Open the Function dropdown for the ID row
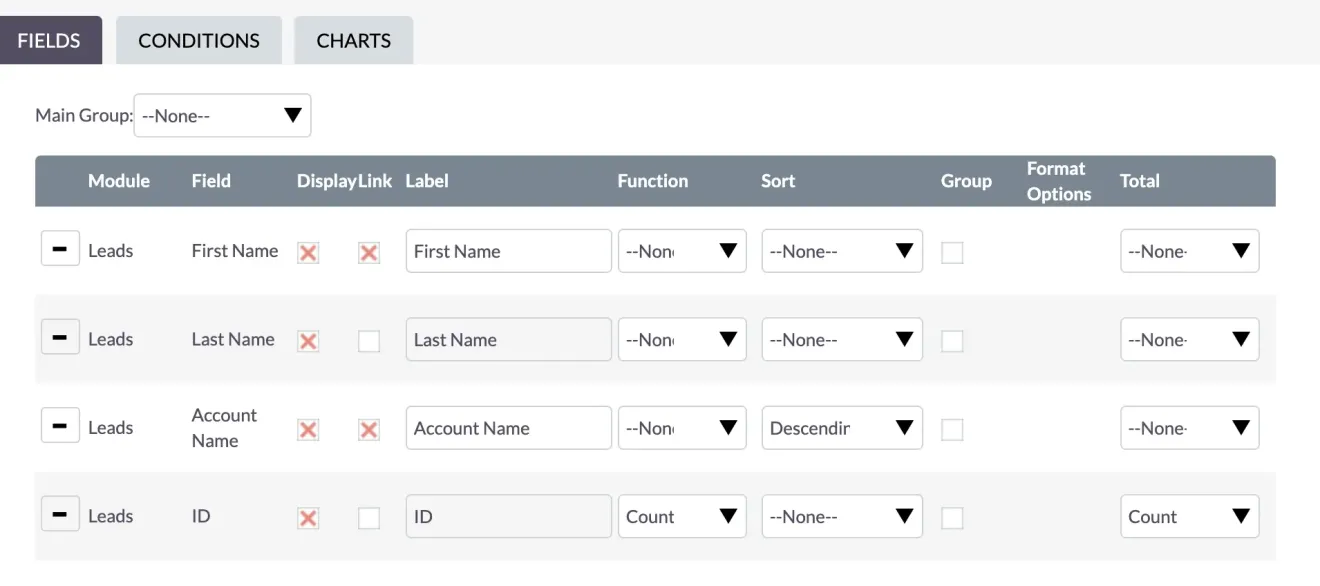The image size is (1320, 586). [682, 516]
